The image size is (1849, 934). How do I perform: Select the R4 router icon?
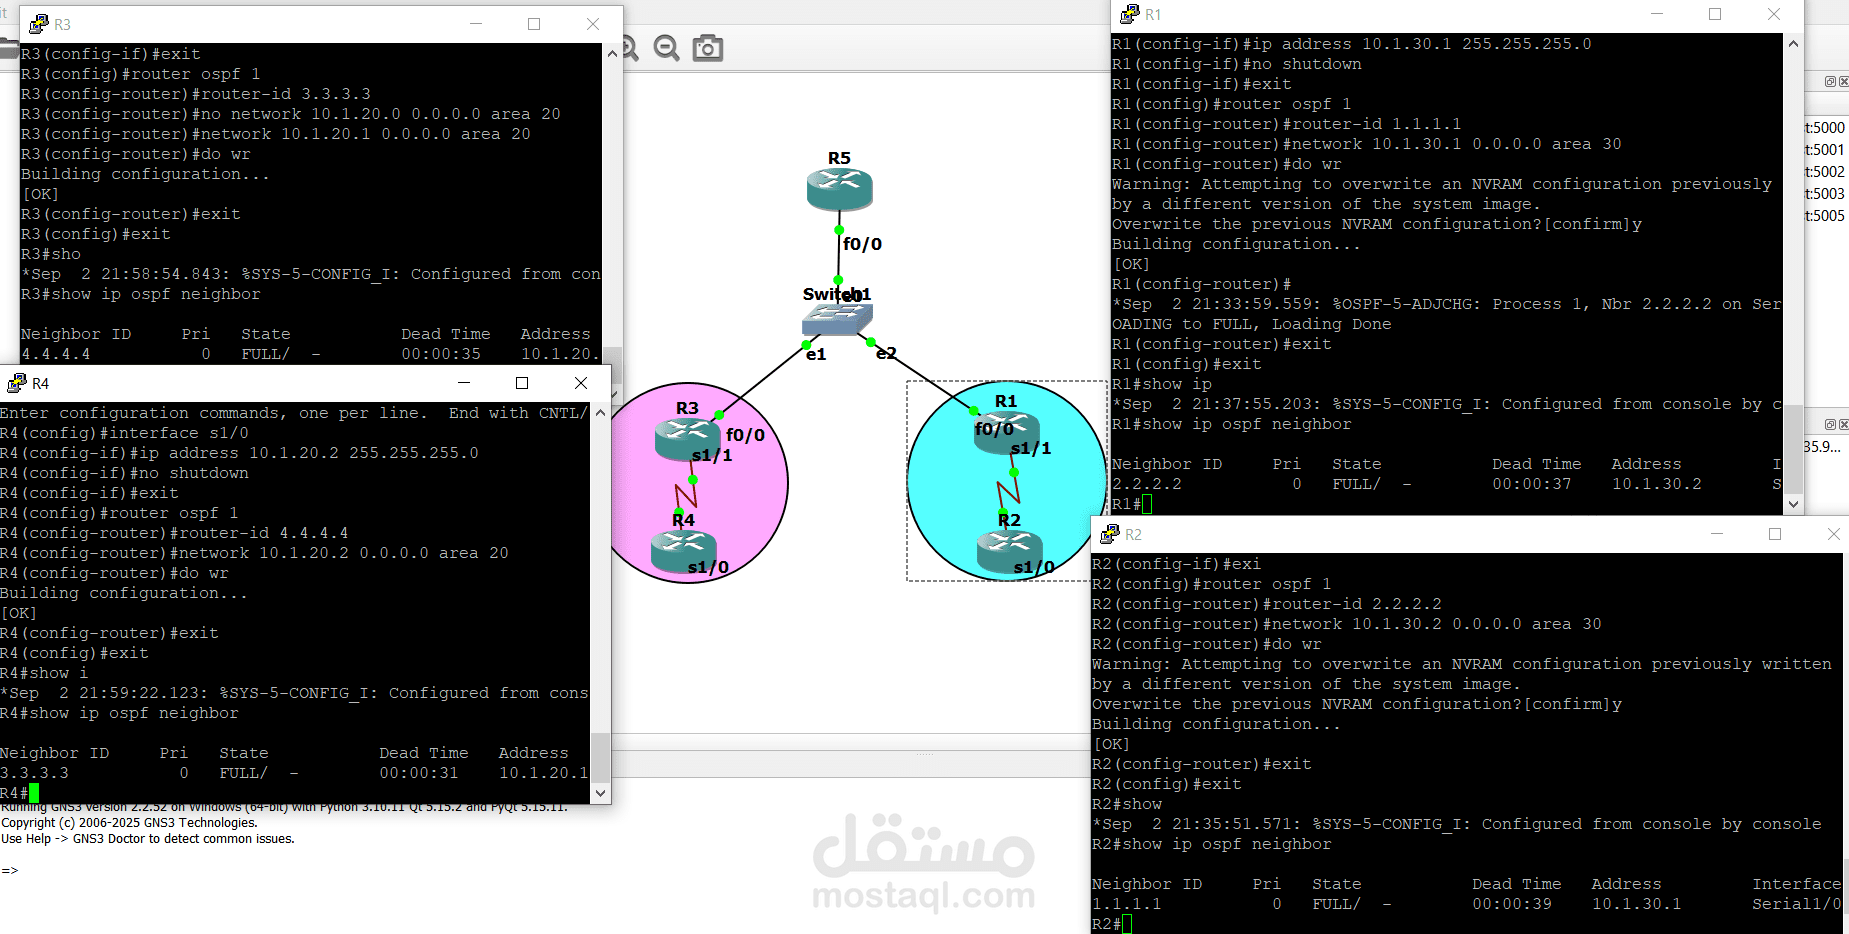coord(683,553)
